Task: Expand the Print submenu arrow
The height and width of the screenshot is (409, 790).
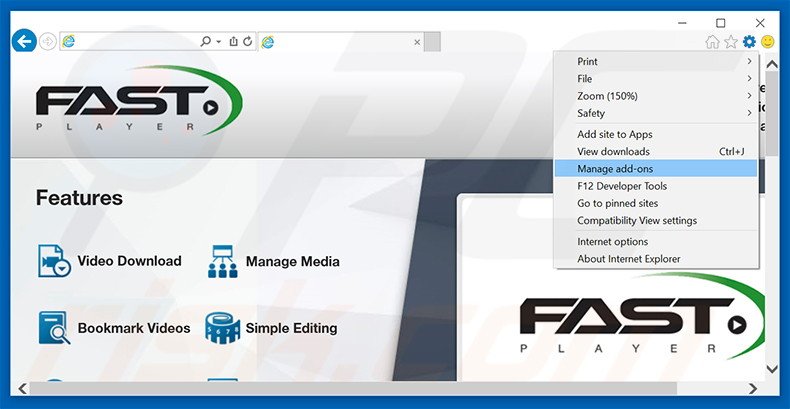Action: point(749,61)
